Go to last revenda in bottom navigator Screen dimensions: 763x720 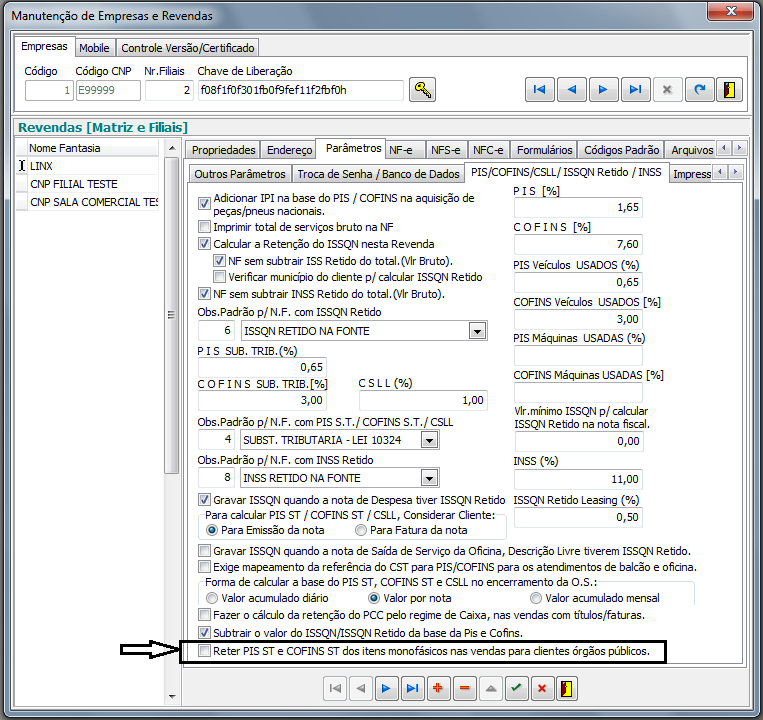click(412, 688)
